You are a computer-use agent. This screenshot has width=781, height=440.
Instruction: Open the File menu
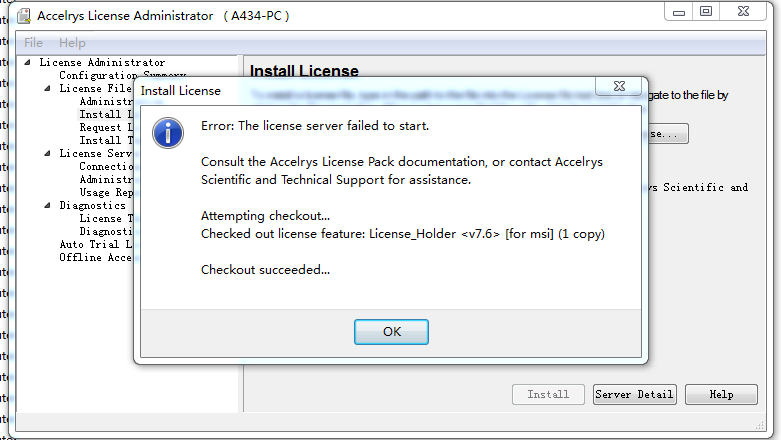pyautogui.click(x=33, y=43)
